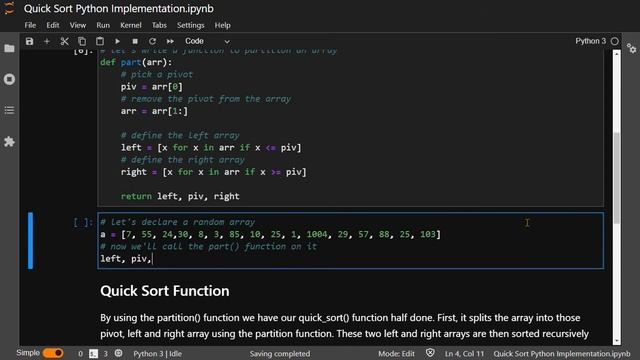Click the kernel sessions icon in status bar
The width and height of the screenshot is (640, 360).
coord(118,353)
